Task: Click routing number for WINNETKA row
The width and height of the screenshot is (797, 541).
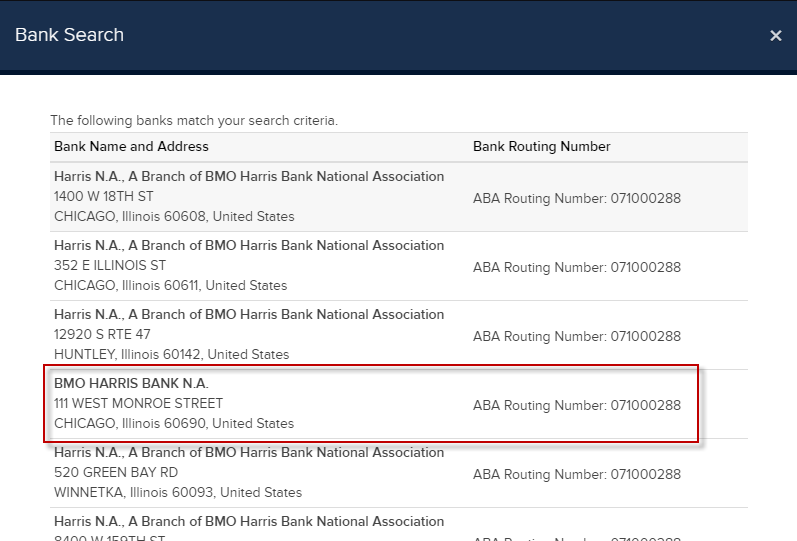Action: (577, 474)
